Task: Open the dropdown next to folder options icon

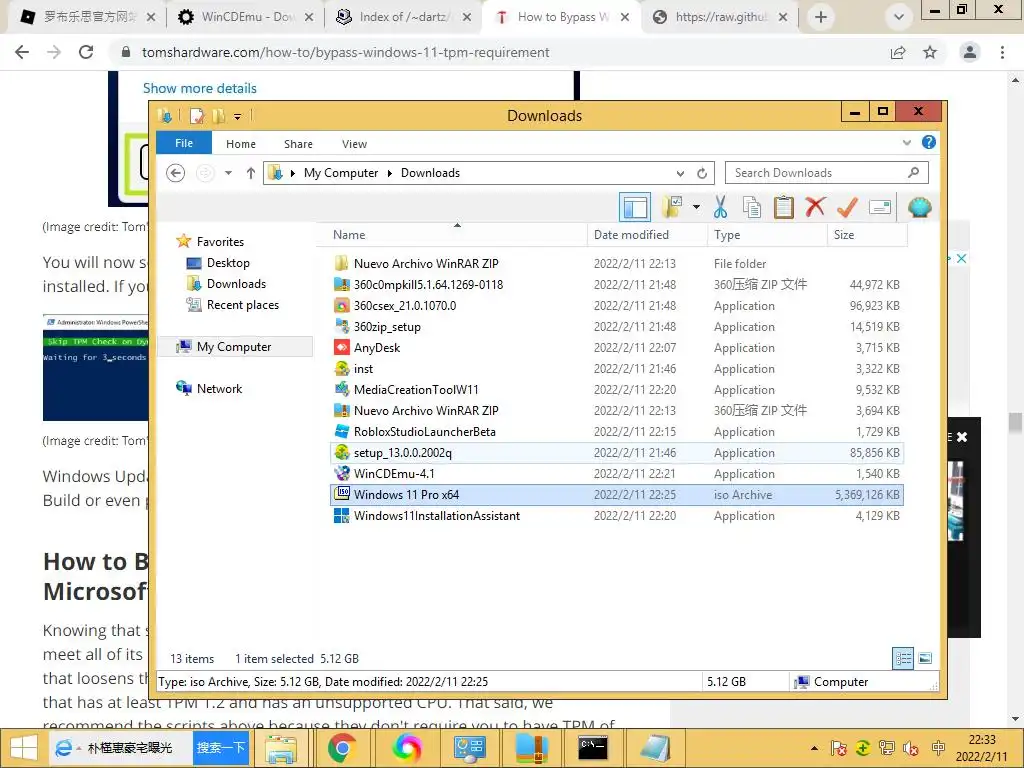Action: click(696, 208)
